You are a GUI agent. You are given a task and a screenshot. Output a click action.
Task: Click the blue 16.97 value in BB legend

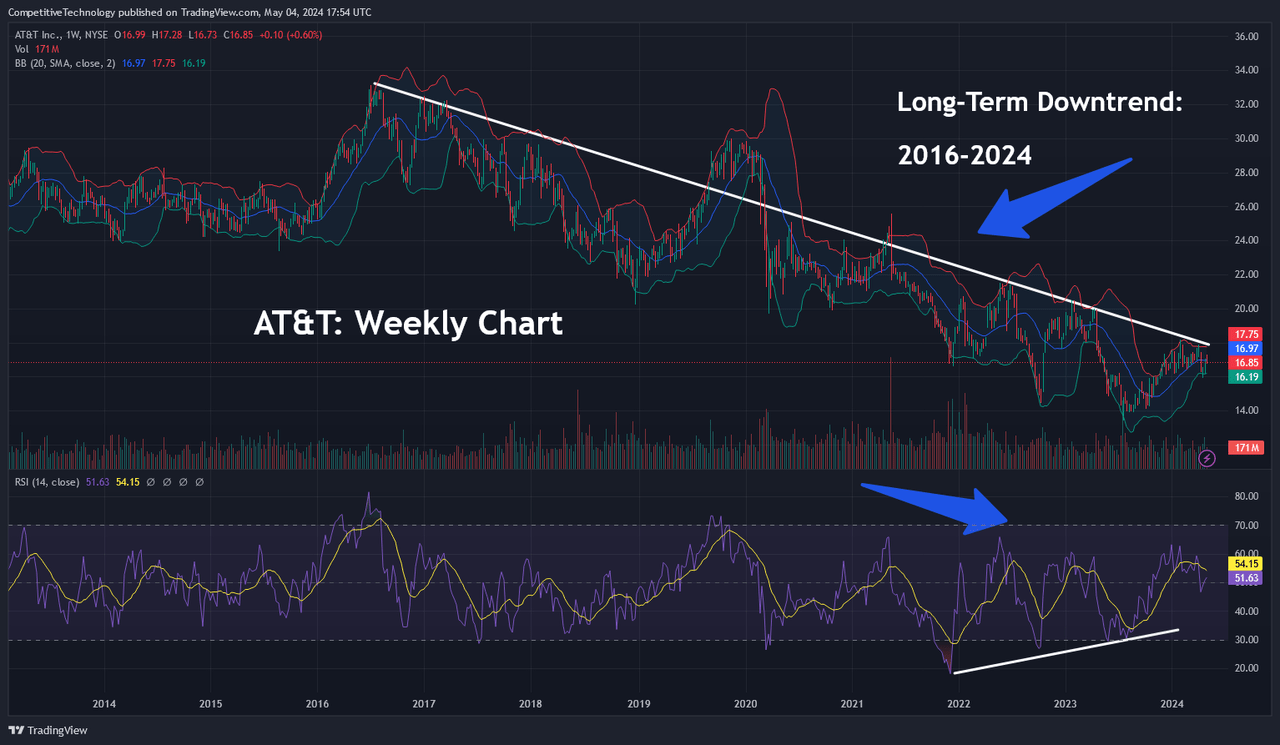(x=134, y=63)
